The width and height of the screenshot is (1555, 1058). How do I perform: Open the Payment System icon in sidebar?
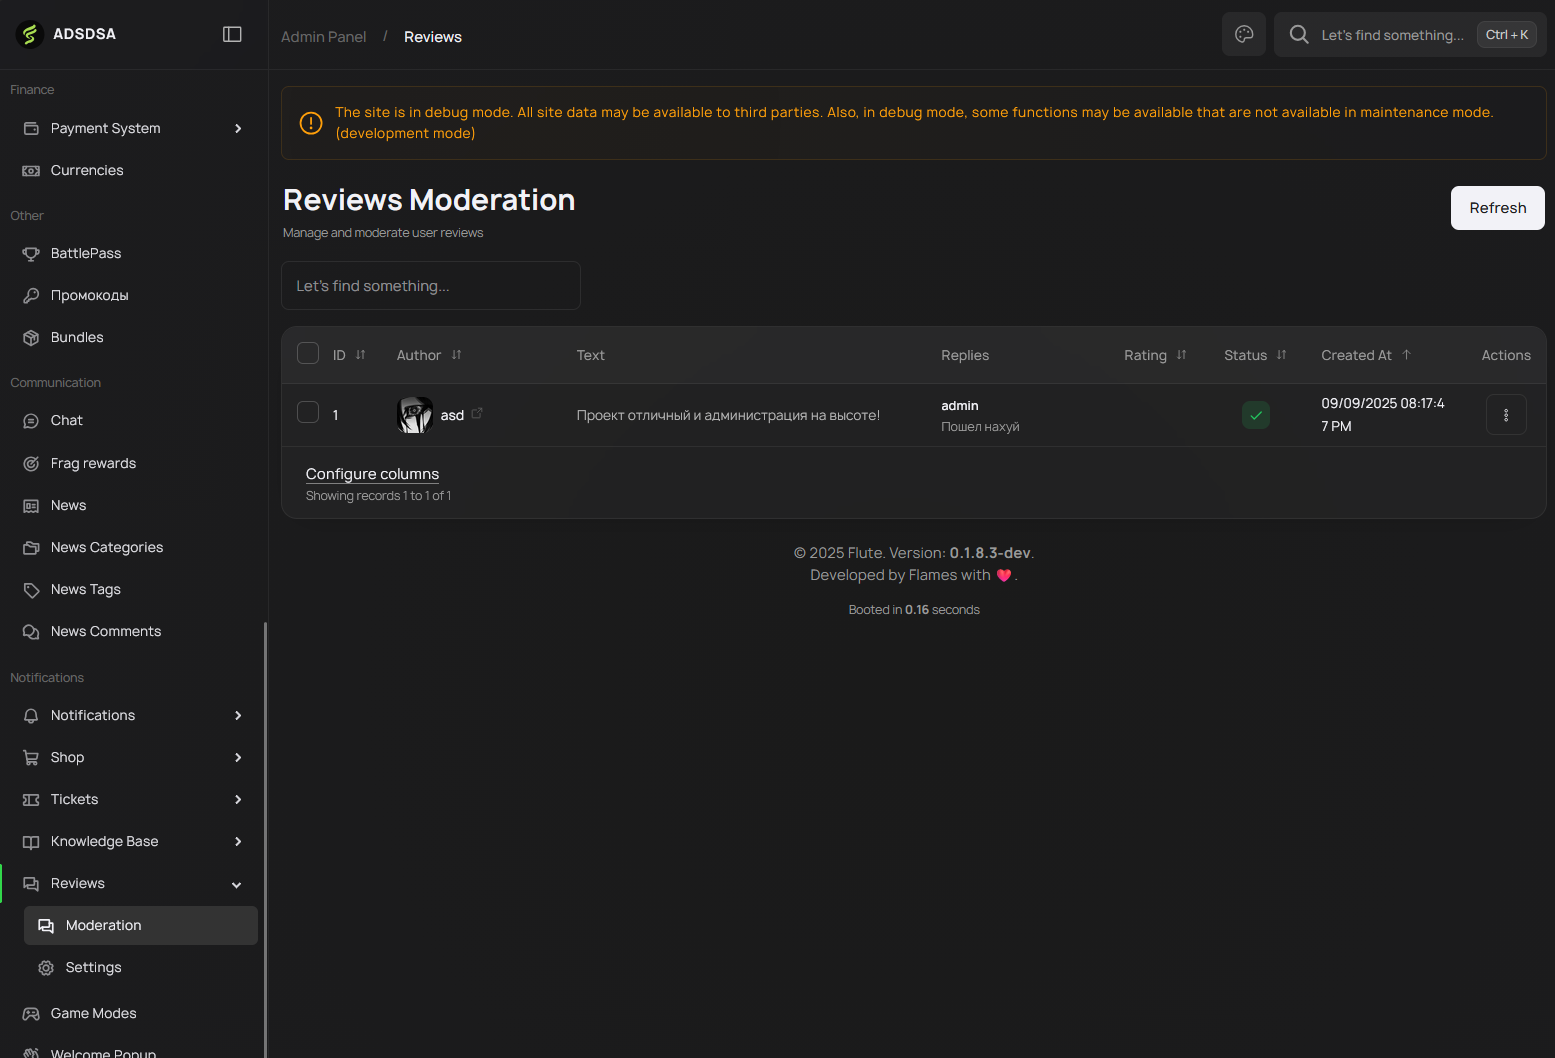[x=32, y=128]
